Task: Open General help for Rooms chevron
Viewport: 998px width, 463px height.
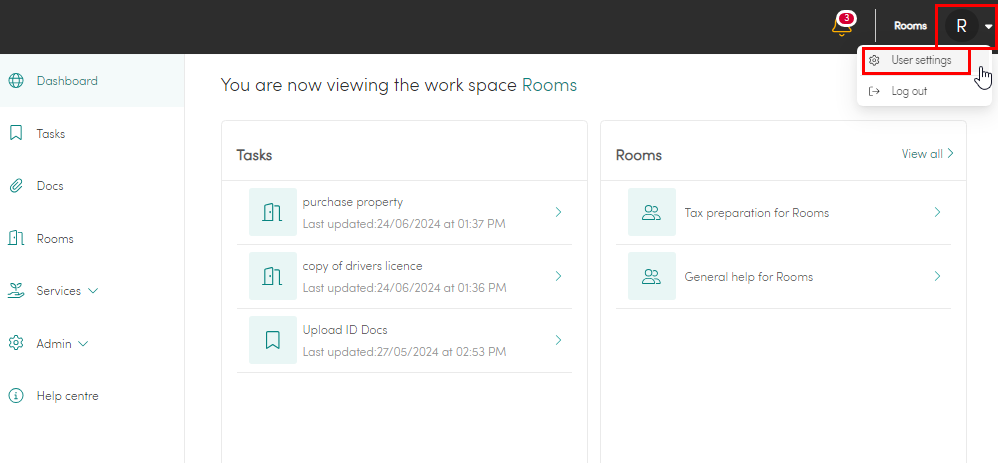Action: point(937,276)
